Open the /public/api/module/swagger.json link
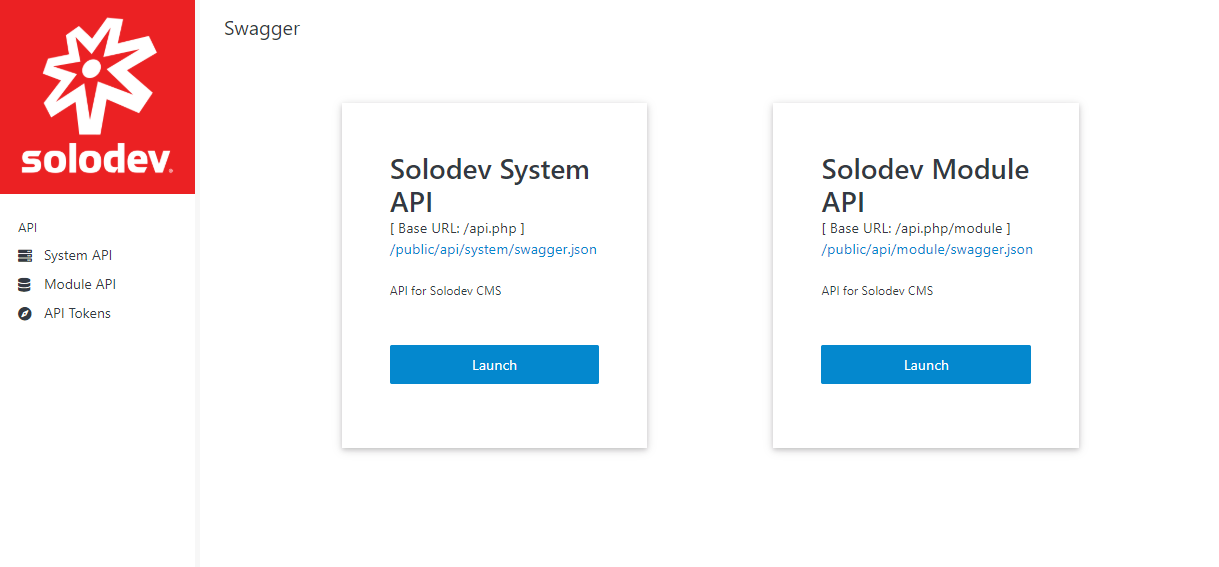The width and height of the screenshot is (1219, 567). (927, 250)
